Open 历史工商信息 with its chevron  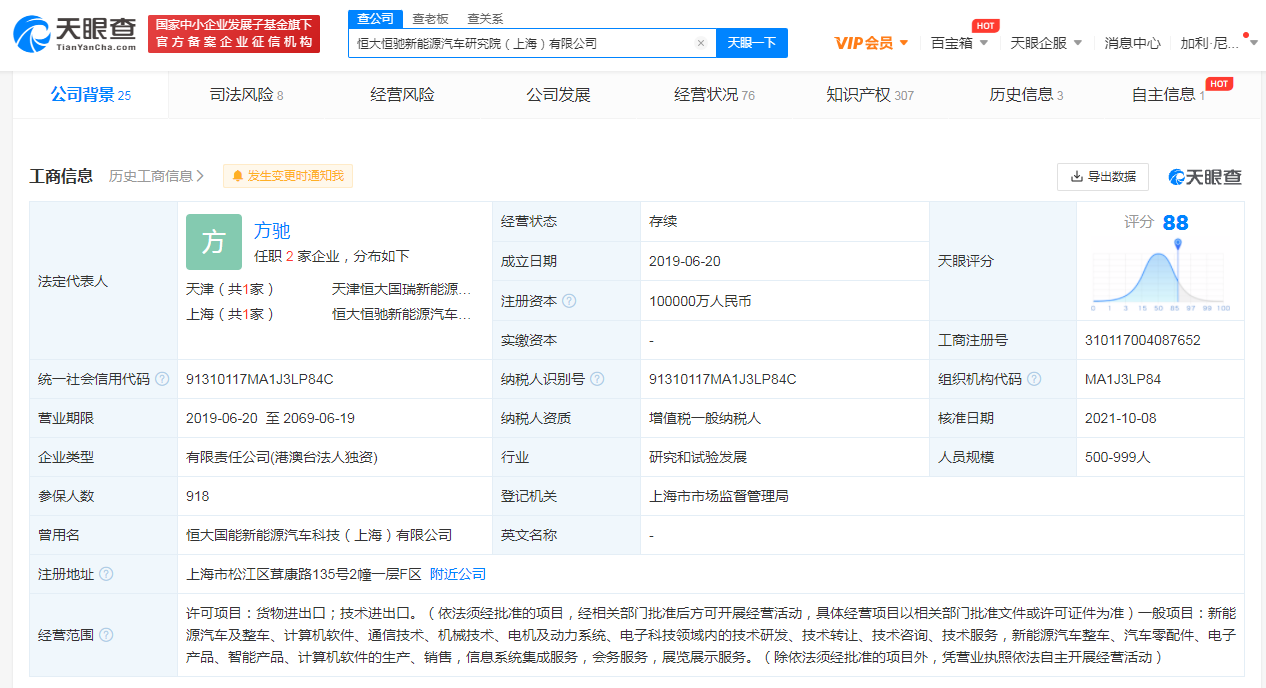[157, 176]
